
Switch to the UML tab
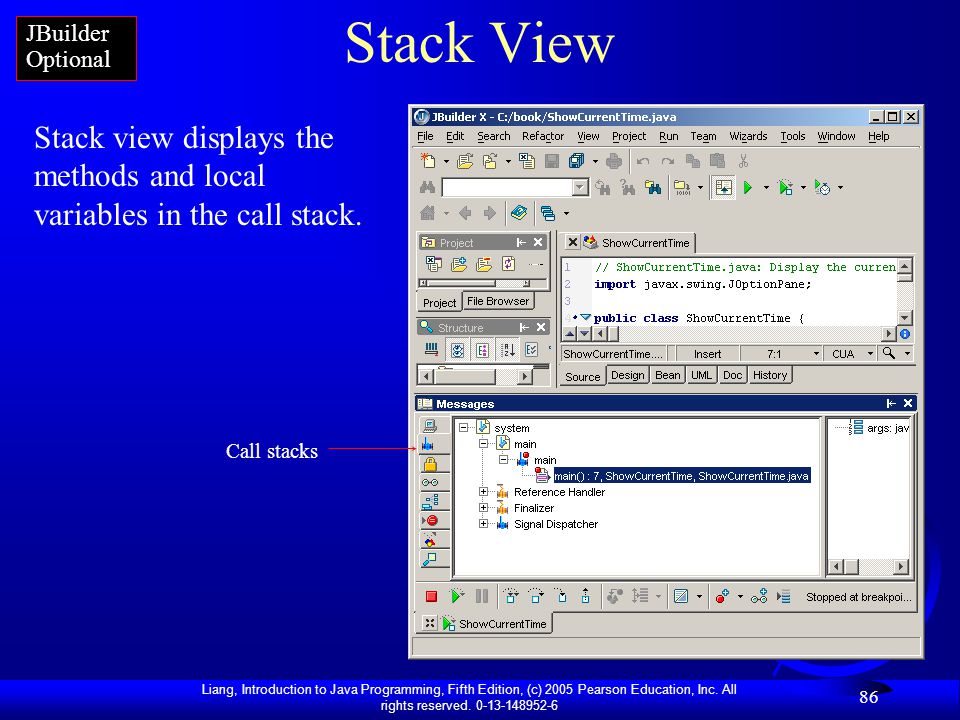point(701,375)
